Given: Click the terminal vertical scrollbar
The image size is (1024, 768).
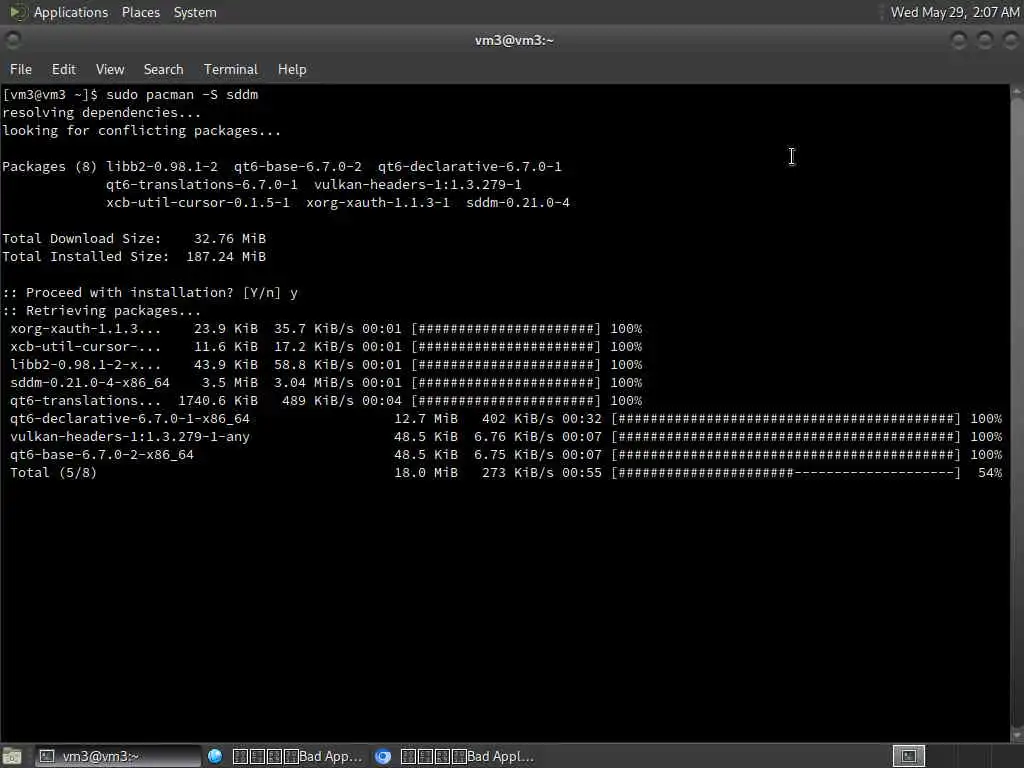Looking at the screenshot, I should click(x=1017, y=413).
